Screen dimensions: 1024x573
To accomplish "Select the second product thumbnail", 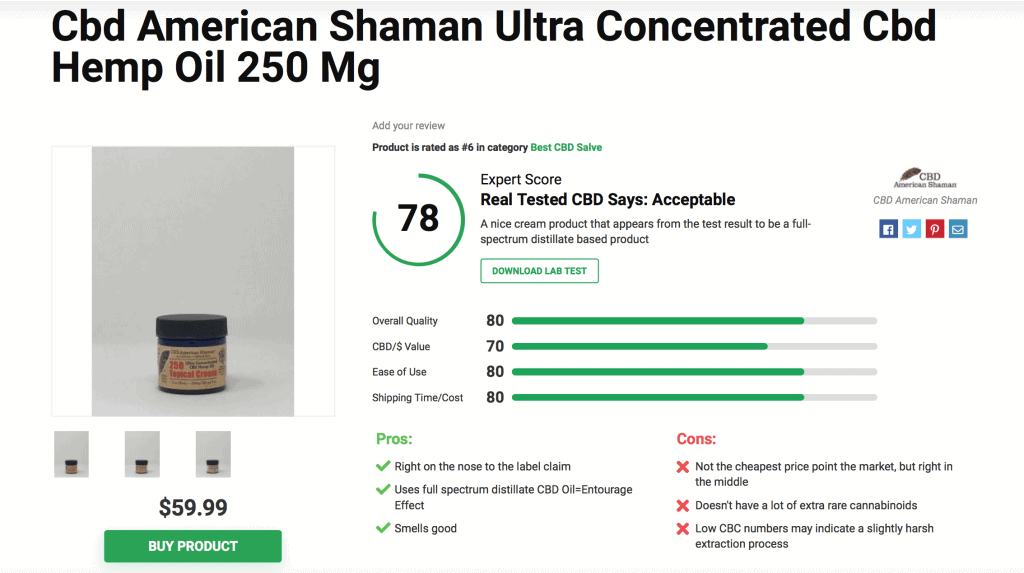I will pos(142,454).
